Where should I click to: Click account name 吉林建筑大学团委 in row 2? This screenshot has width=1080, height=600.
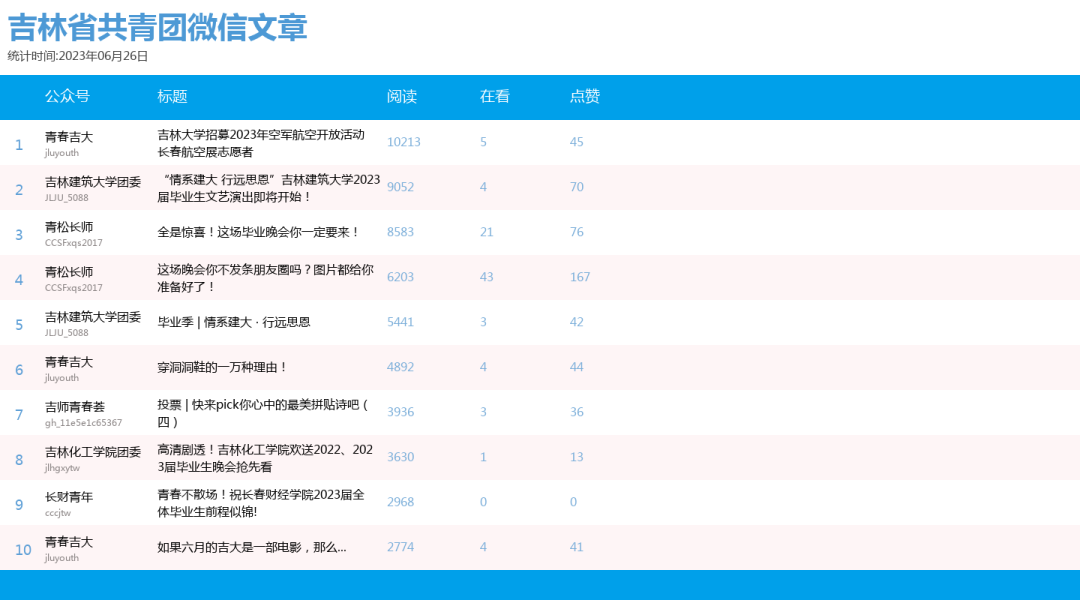[x=93, y=182]
